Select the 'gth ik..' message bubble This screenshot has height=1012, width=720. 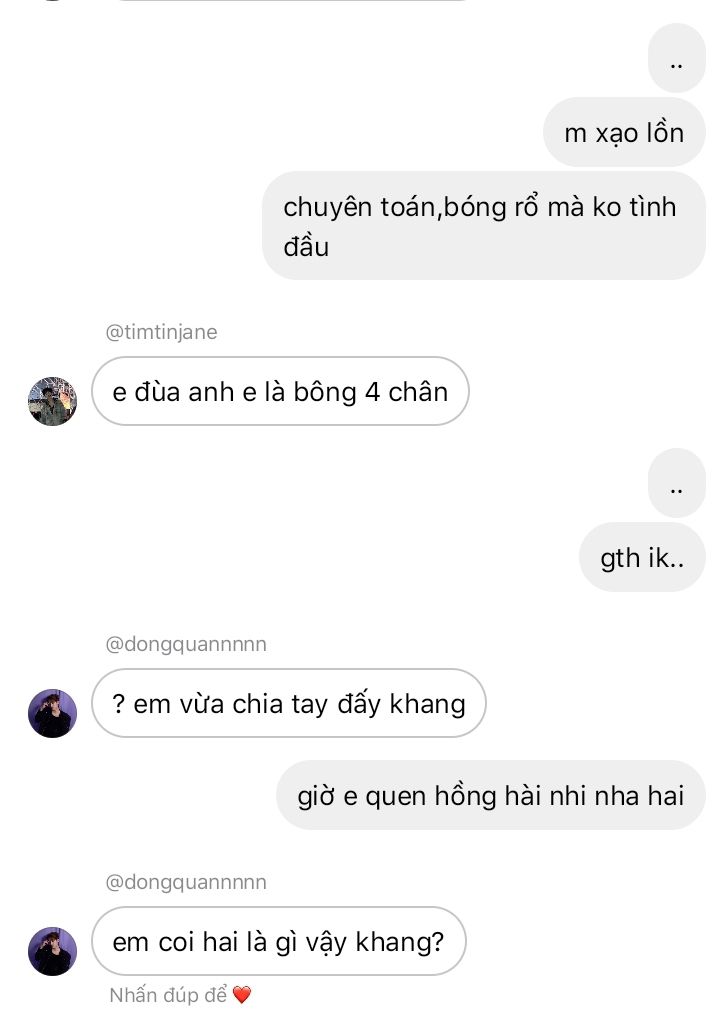click(642, 557)
